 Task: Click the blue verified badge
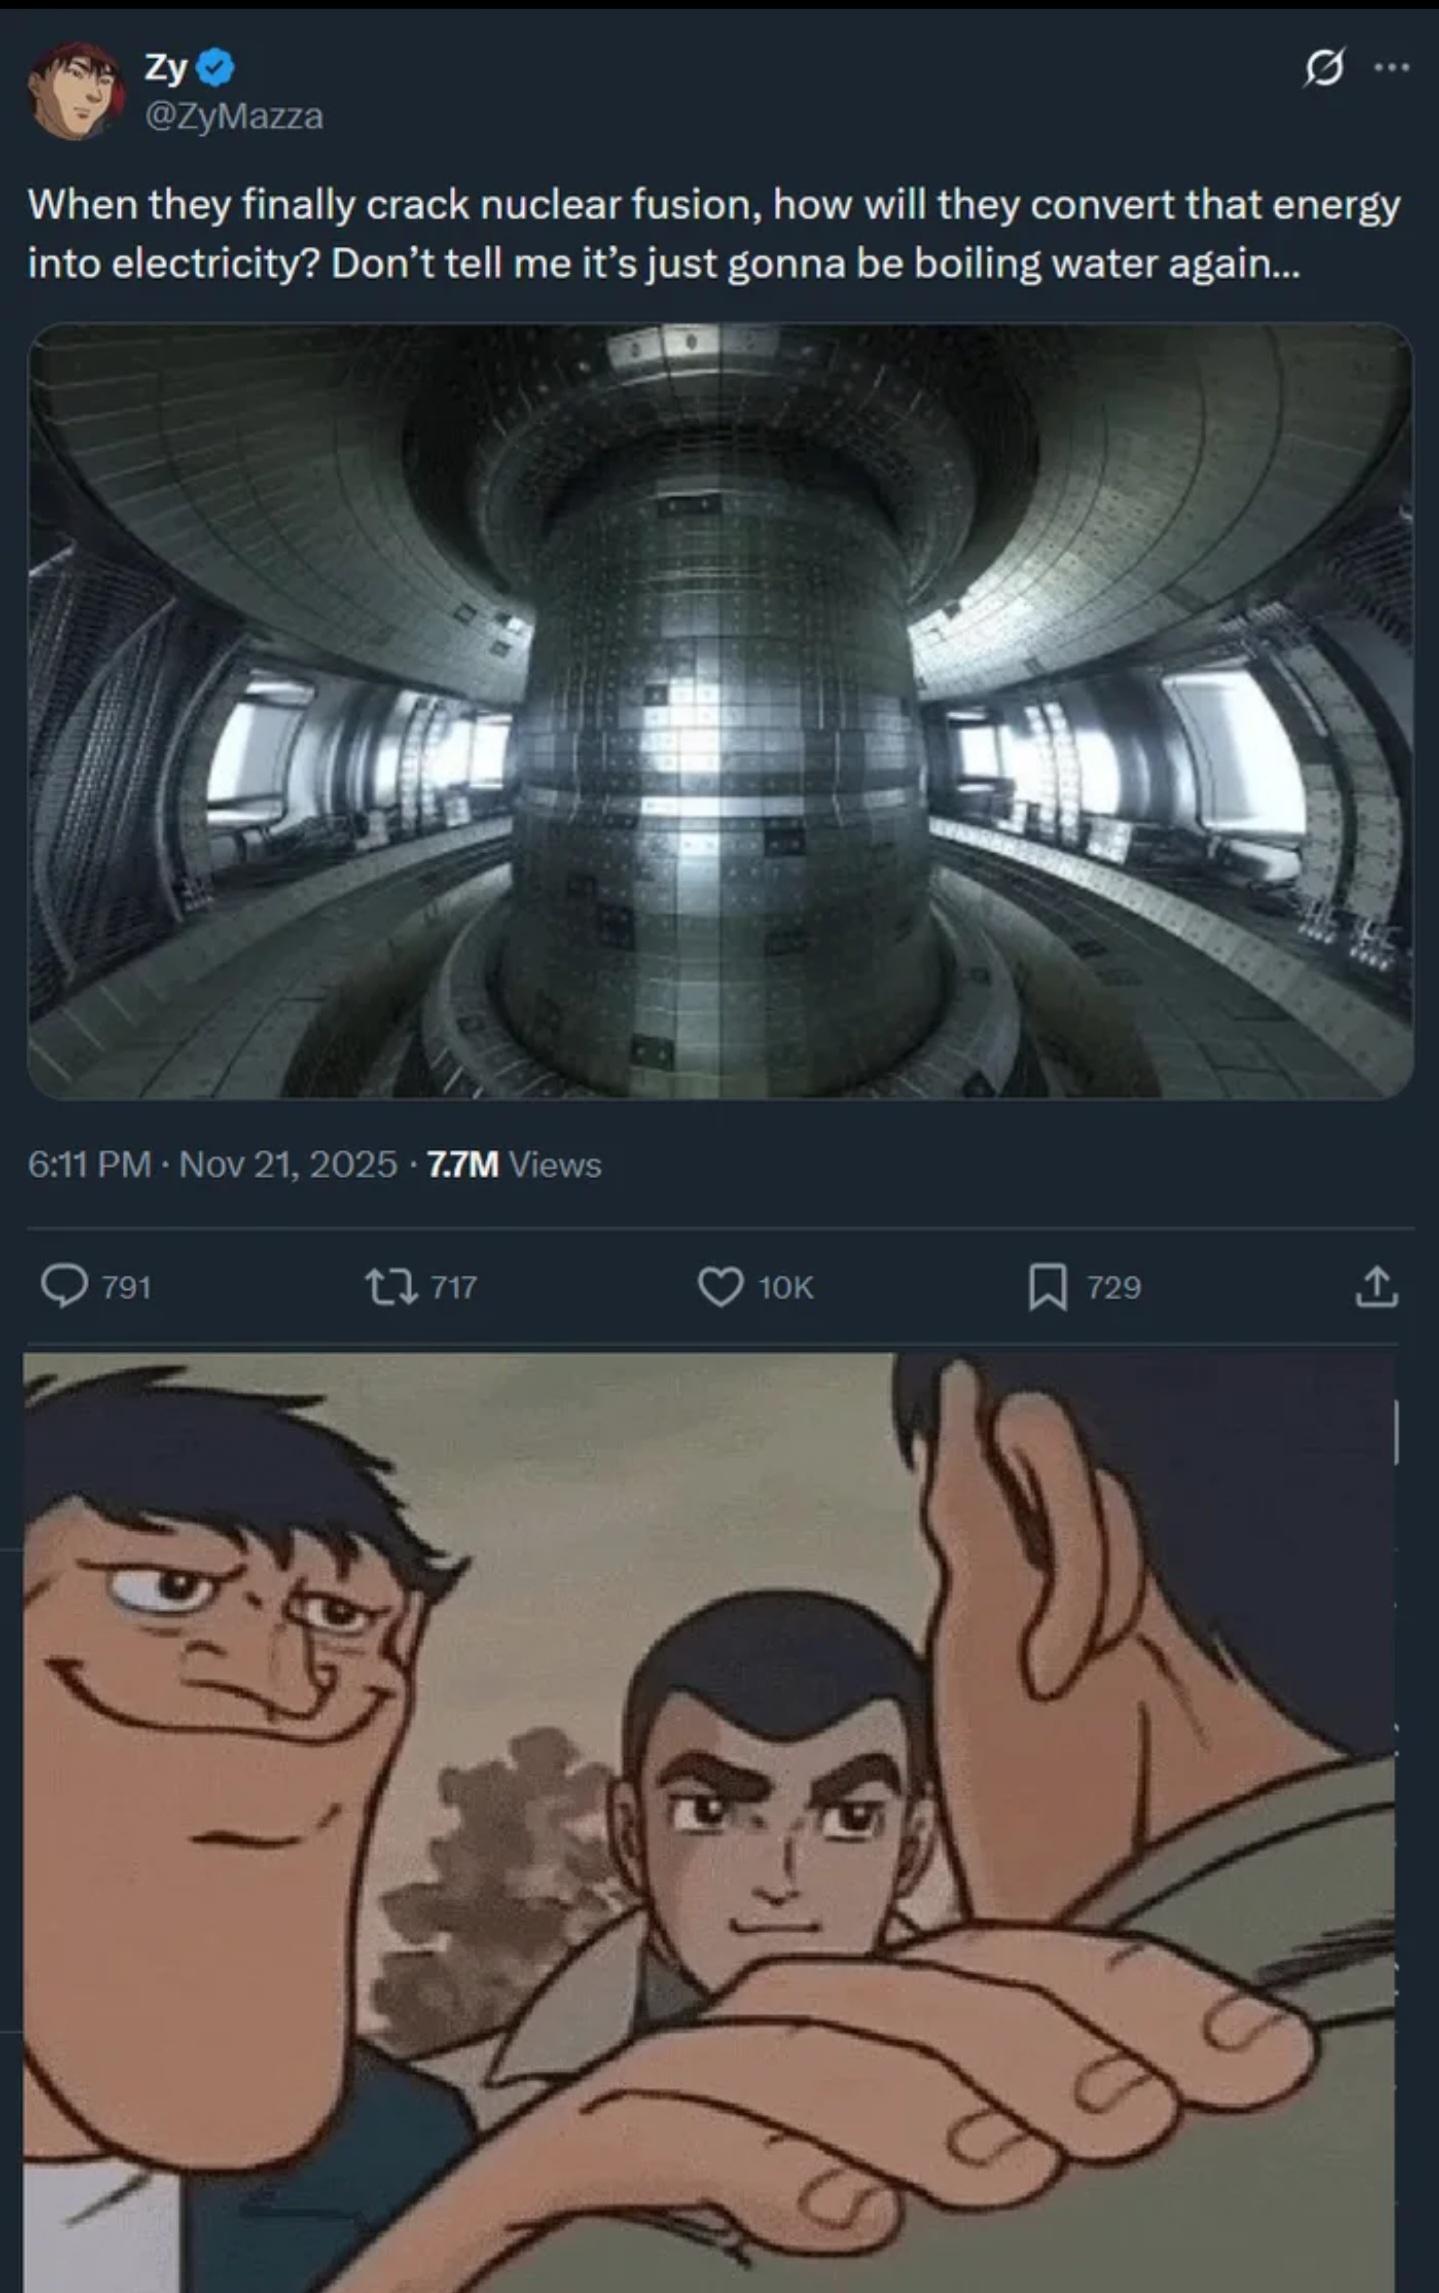tap(215, 68)
